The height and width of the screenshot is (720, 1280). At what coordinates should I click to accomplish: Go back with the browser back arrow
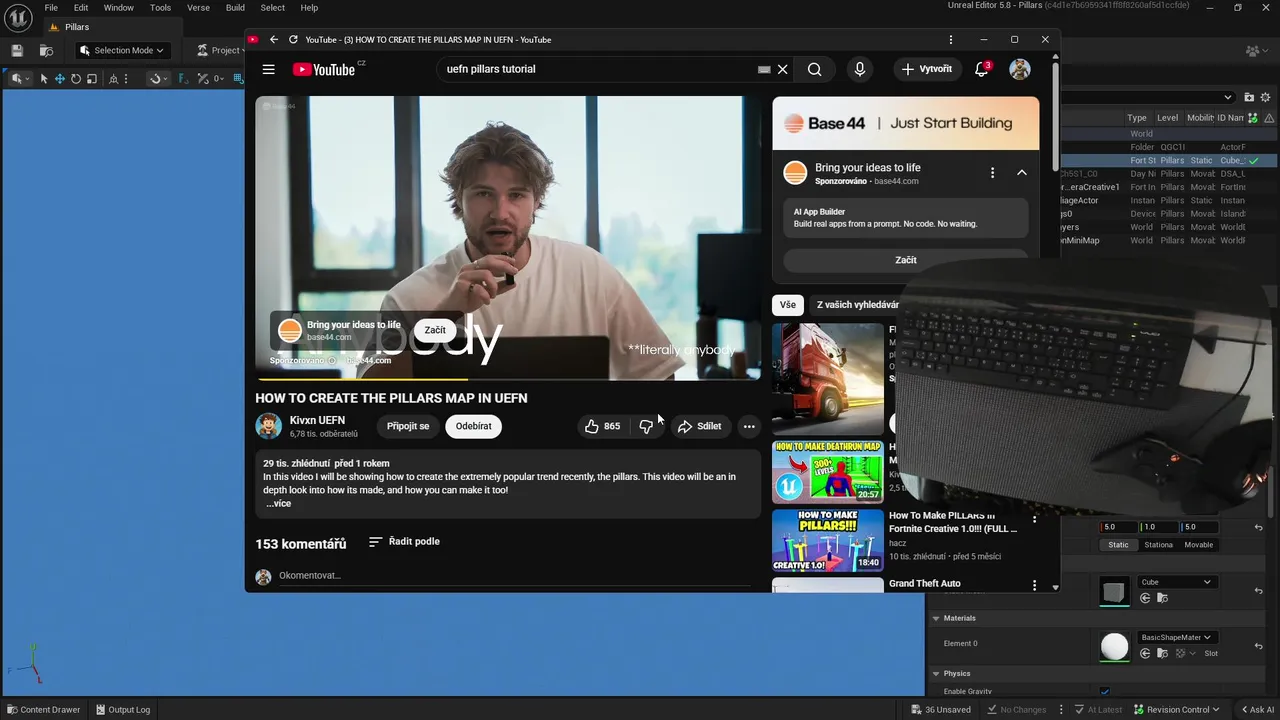tap(274, 39)
